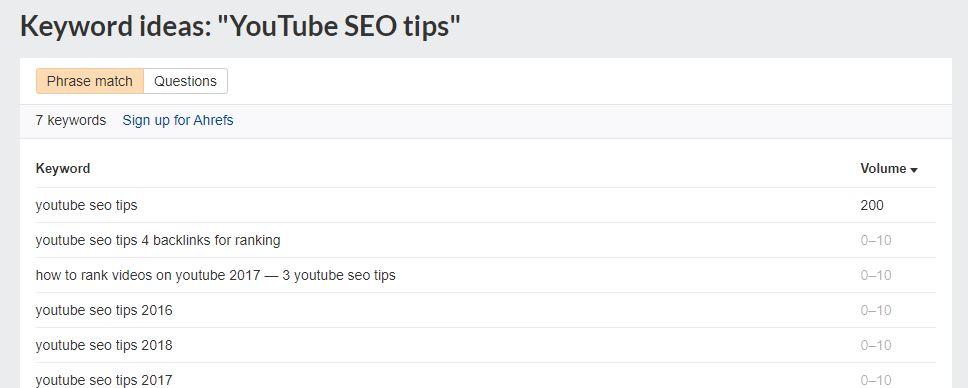Click the Keyword ideas page heading
The image size is (968, 388).
241,26
